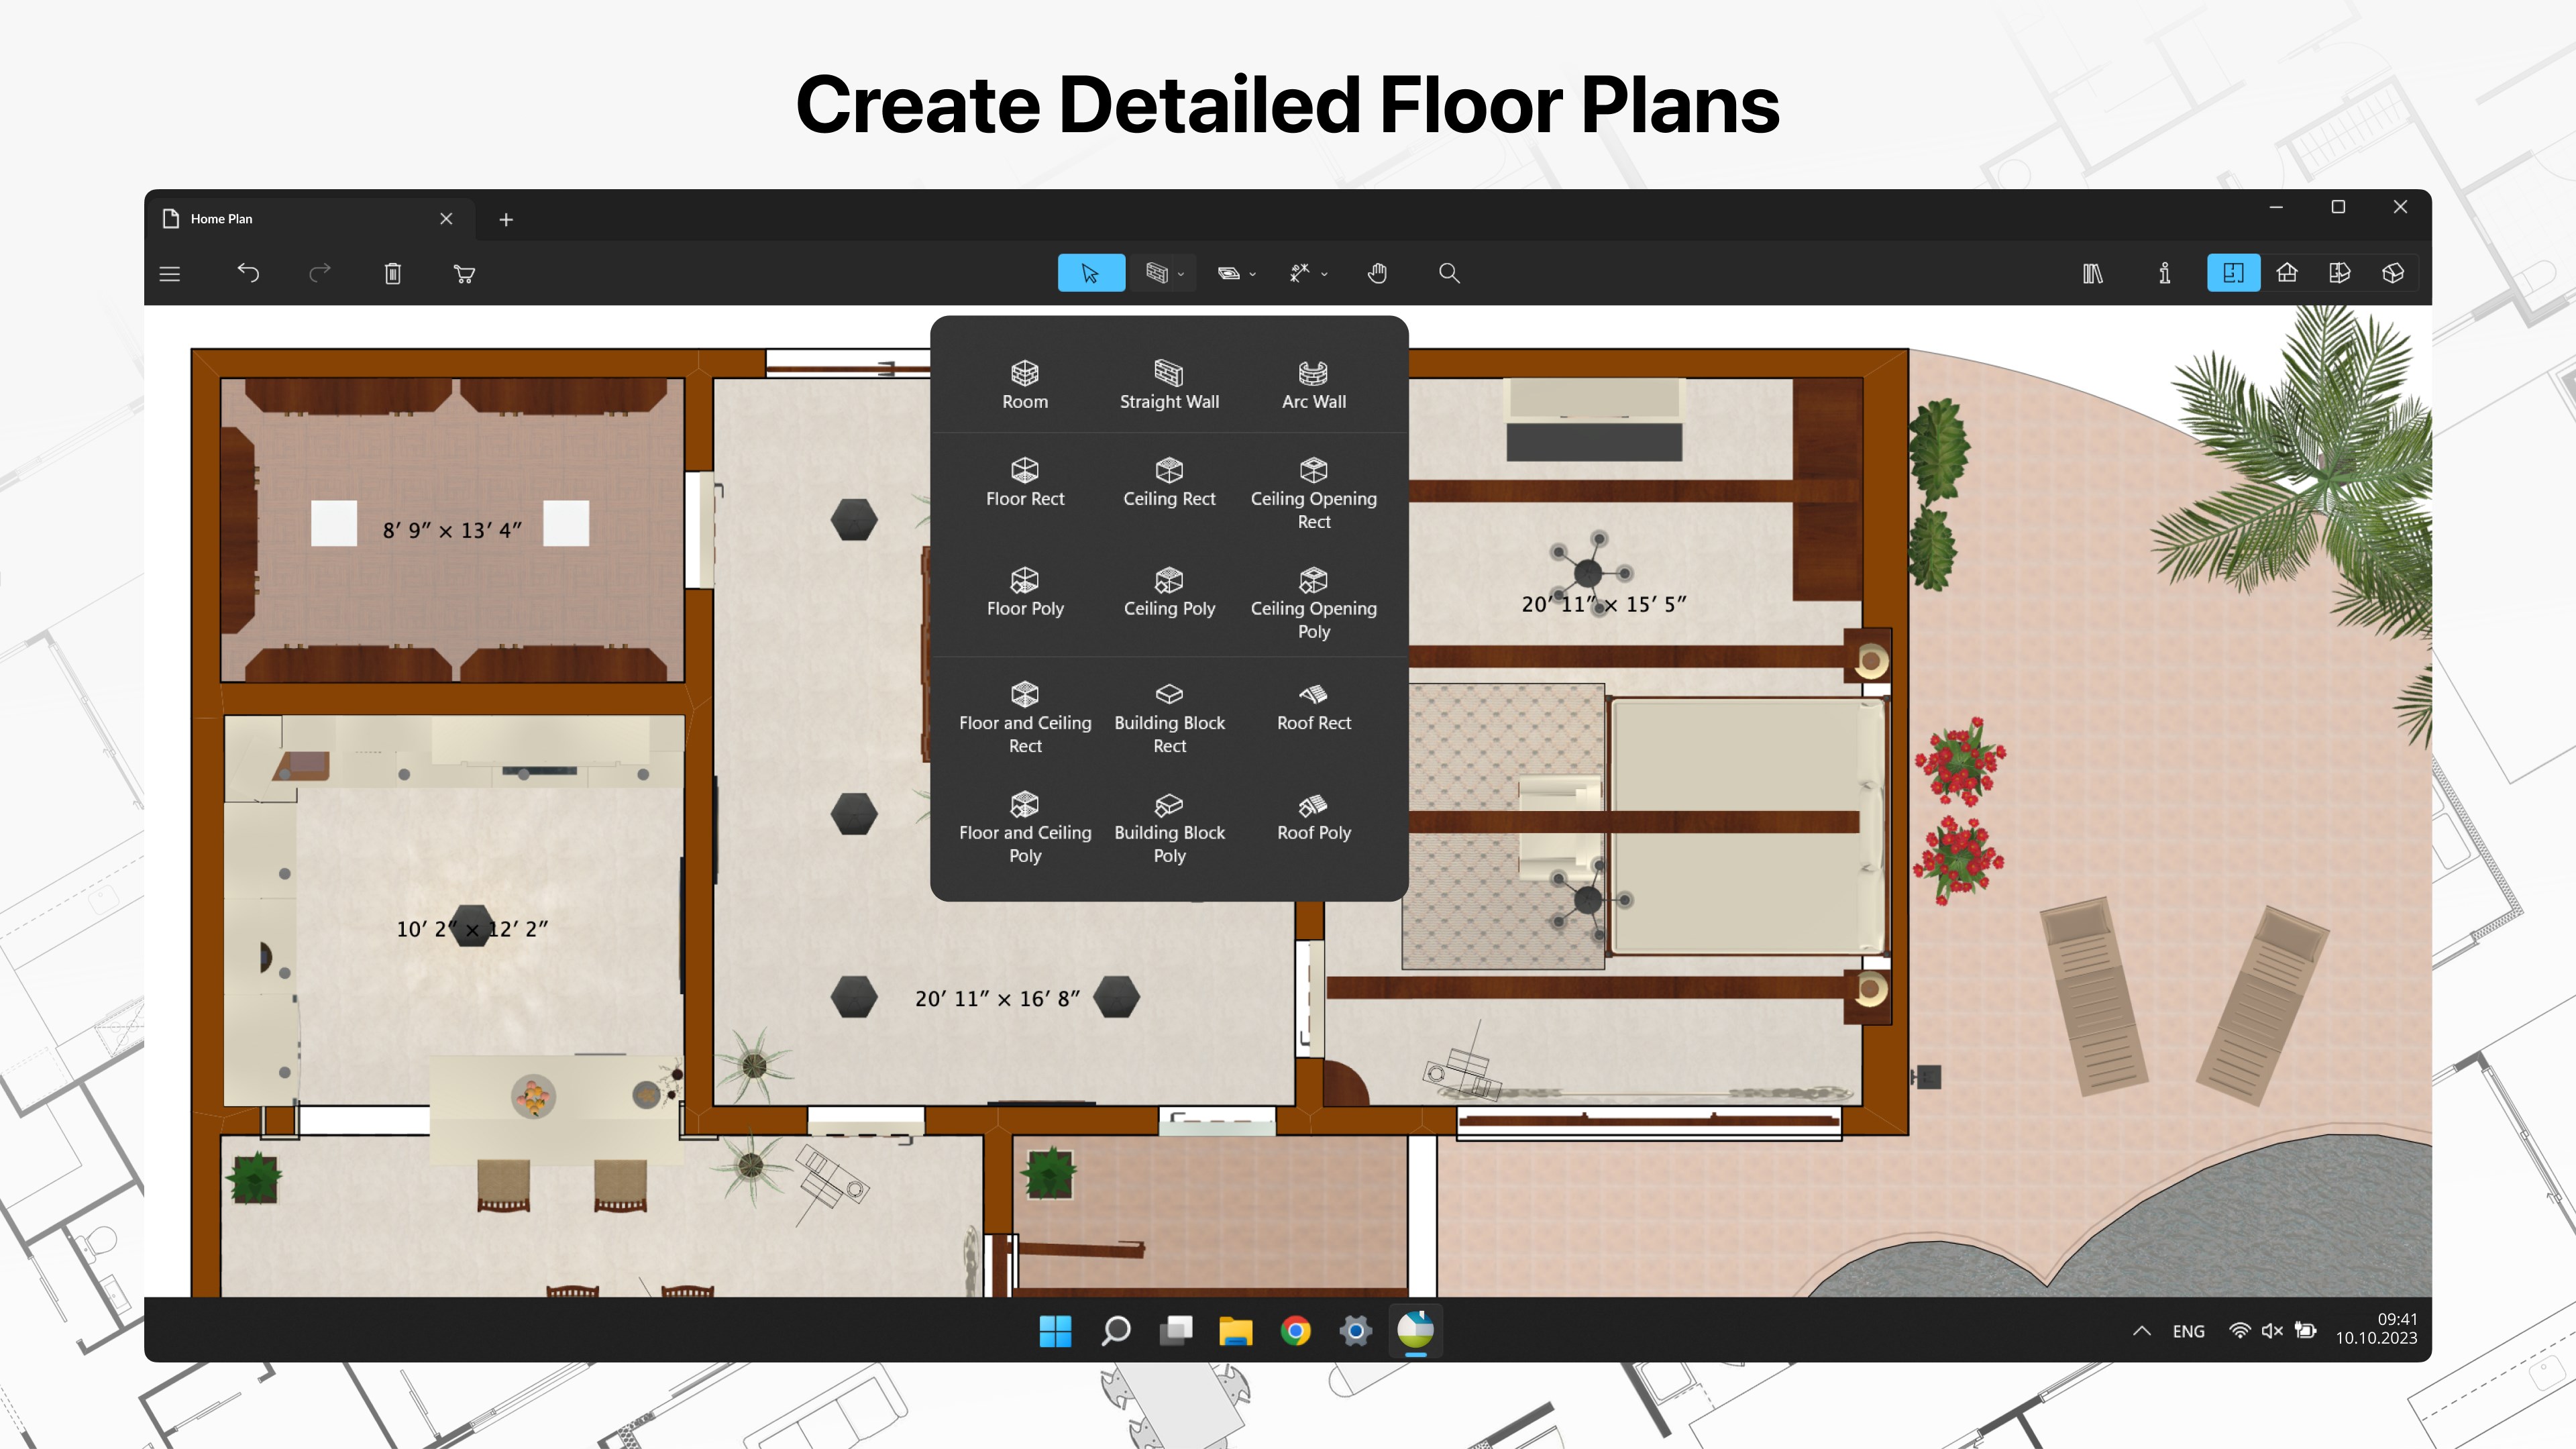Pick the Ceiling Opening Rect option
The height and width of the screenshot is (1449, 2576).
point(1313,494)
